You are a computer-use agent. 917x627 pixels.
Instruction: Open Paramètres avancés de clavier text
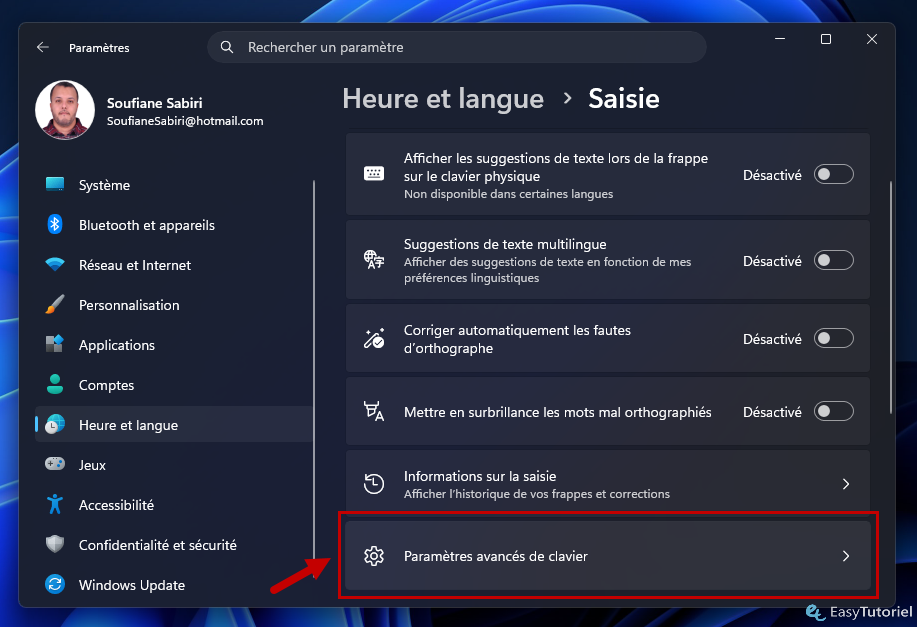tap(495, 556)
